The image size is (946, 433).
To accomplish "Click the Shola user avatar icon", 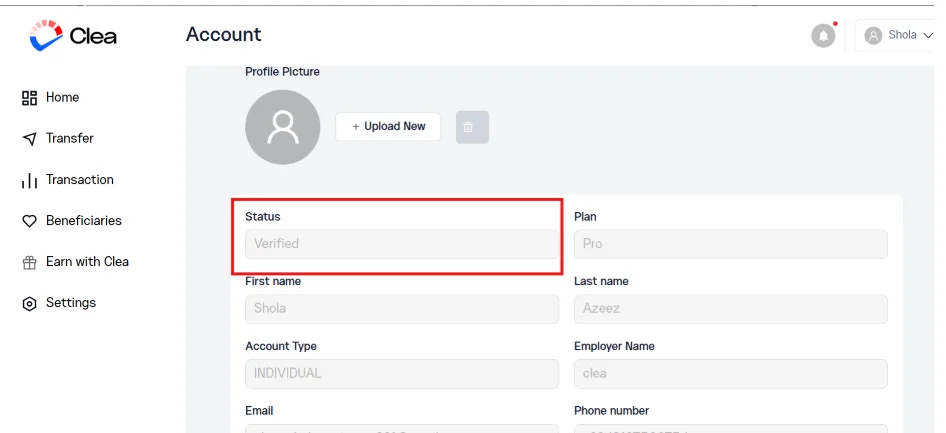I will 873,35.
